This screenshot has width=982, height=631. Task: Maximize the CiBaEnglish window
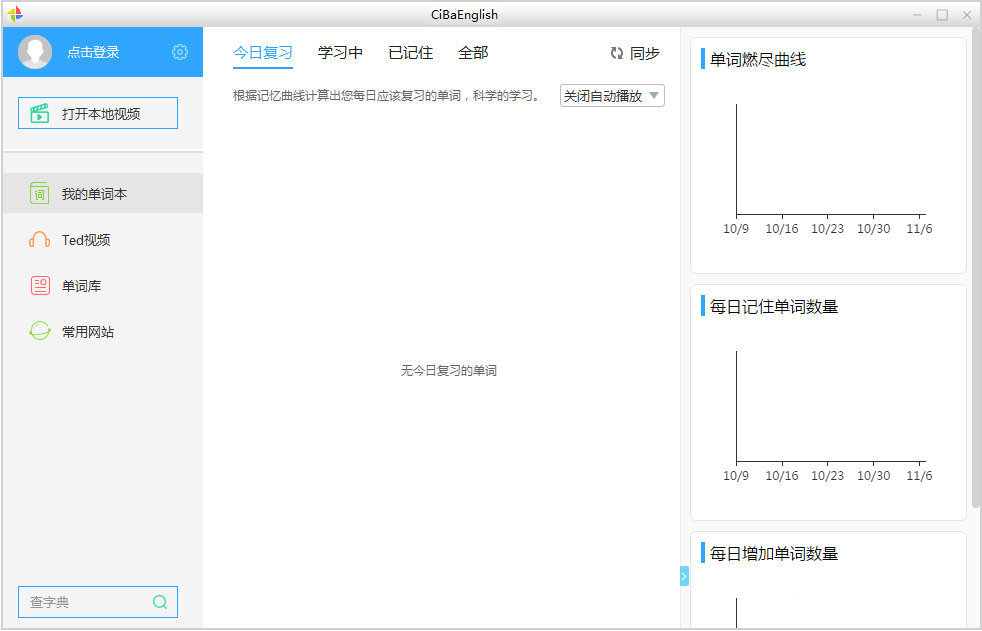(x=942, y=14)
